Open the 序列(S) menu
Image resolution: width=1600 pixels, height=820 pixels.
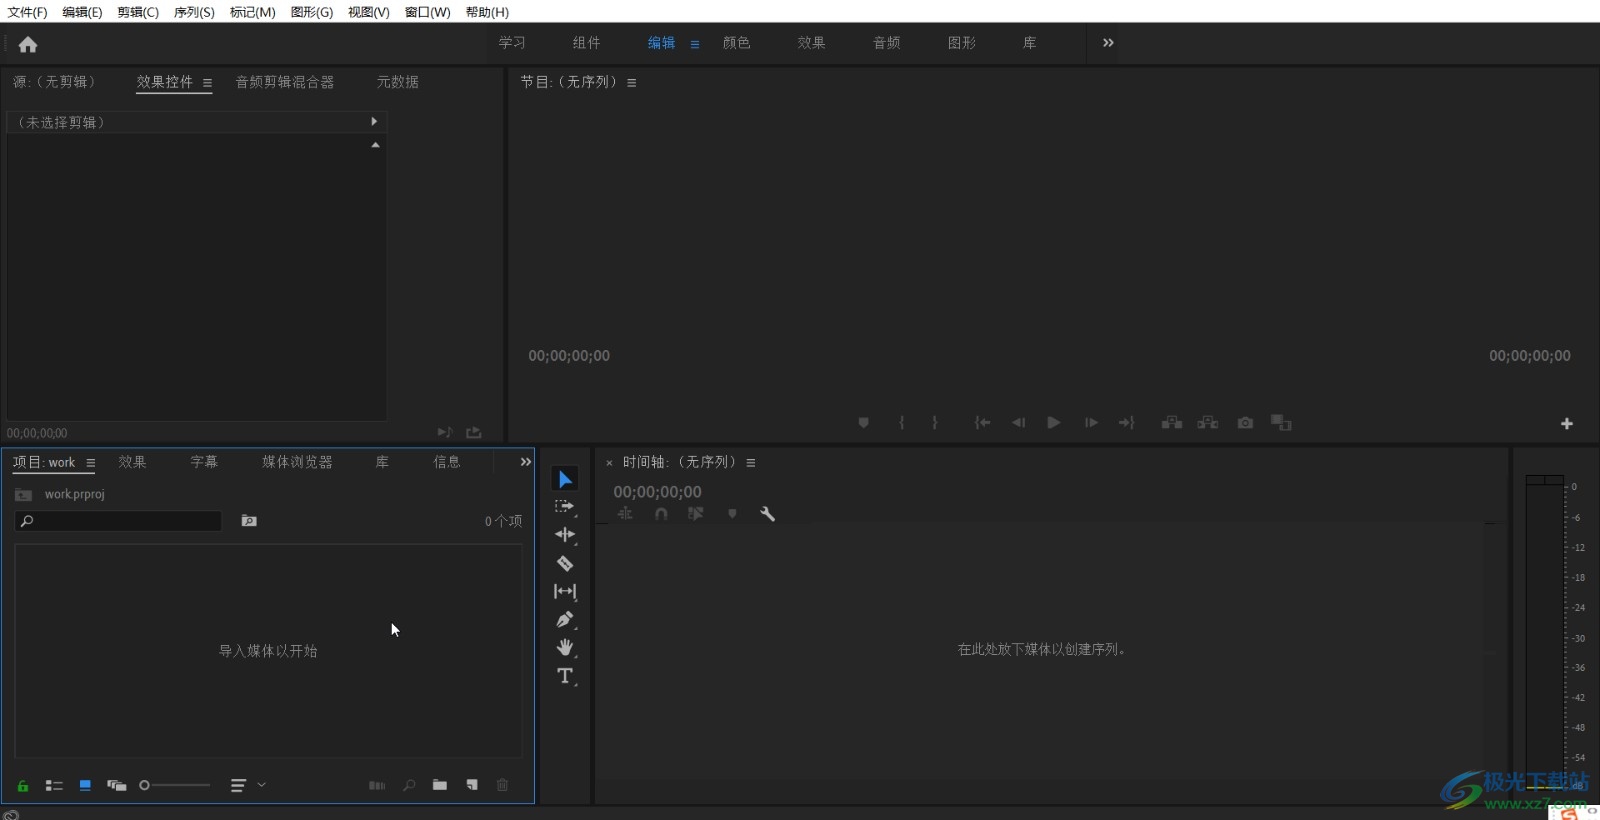194,12
